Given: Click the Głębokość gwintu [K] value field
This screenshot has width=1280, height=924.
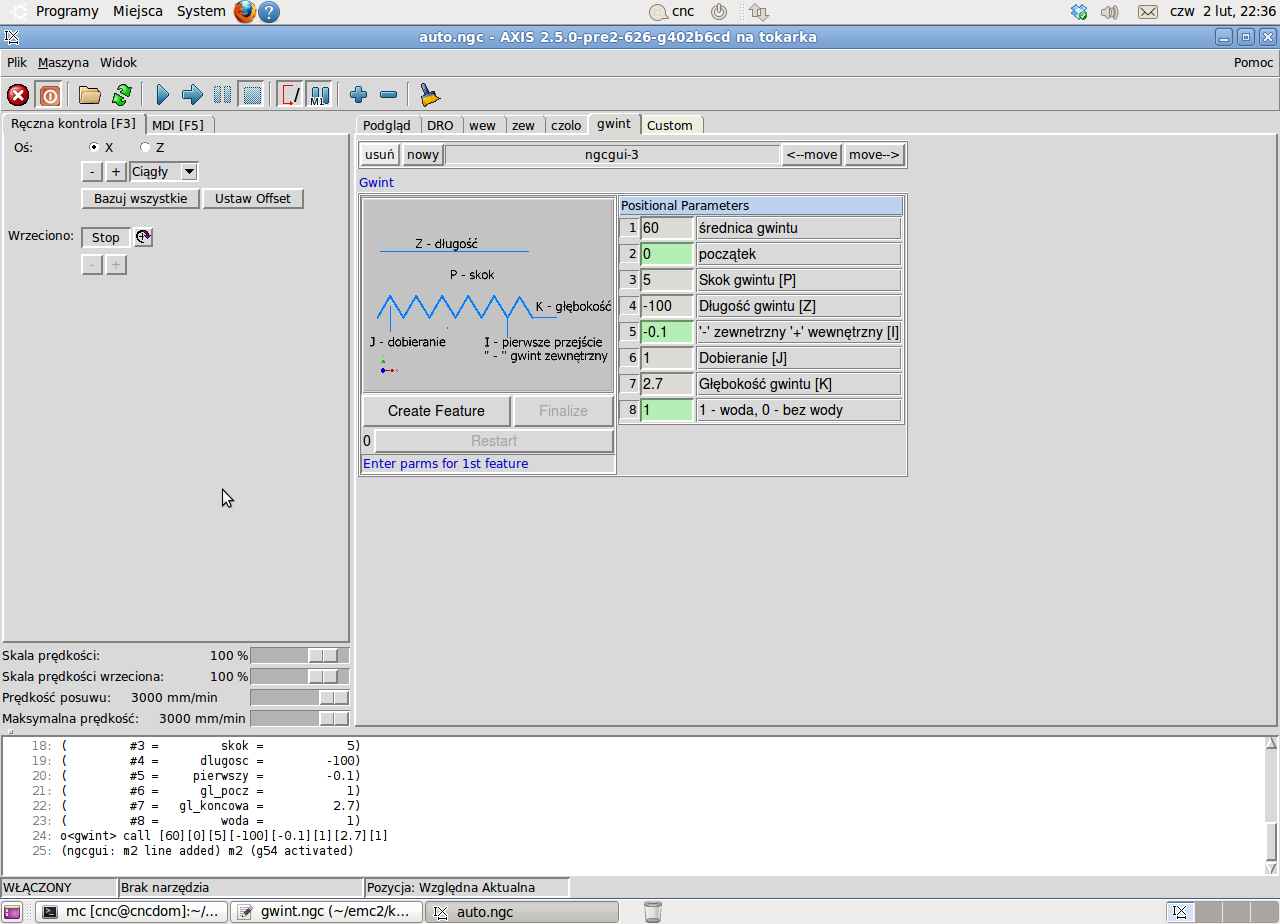Looking at the screenshot, I should (666, 384).
